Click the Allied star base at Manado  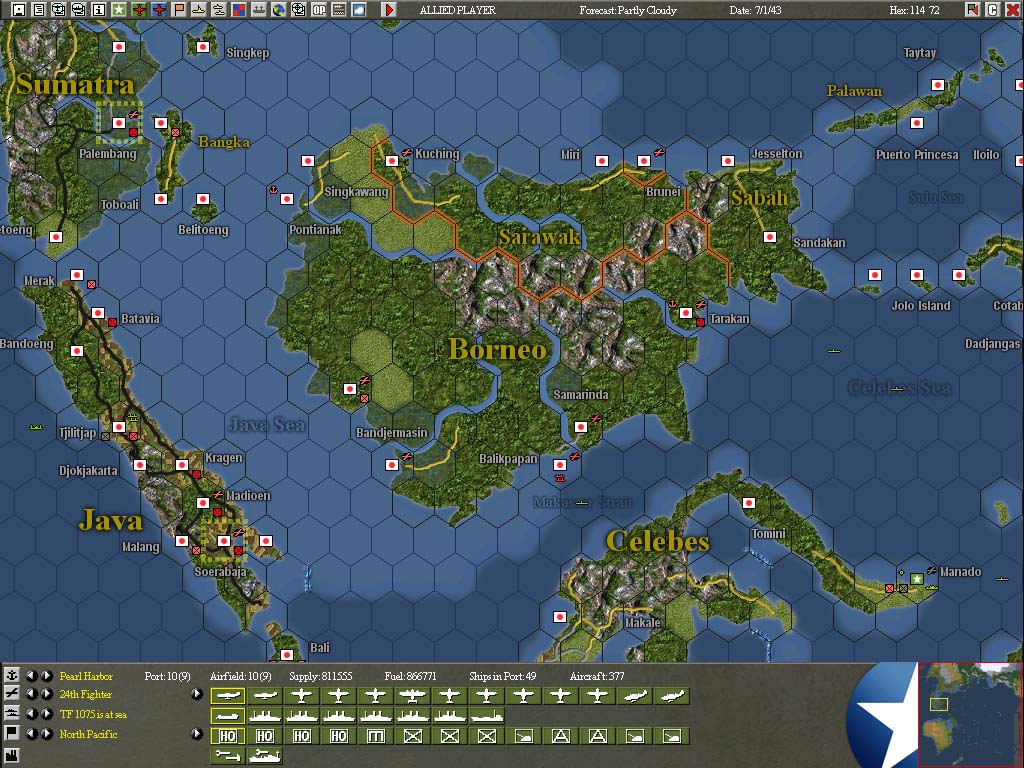pos(917,579)
